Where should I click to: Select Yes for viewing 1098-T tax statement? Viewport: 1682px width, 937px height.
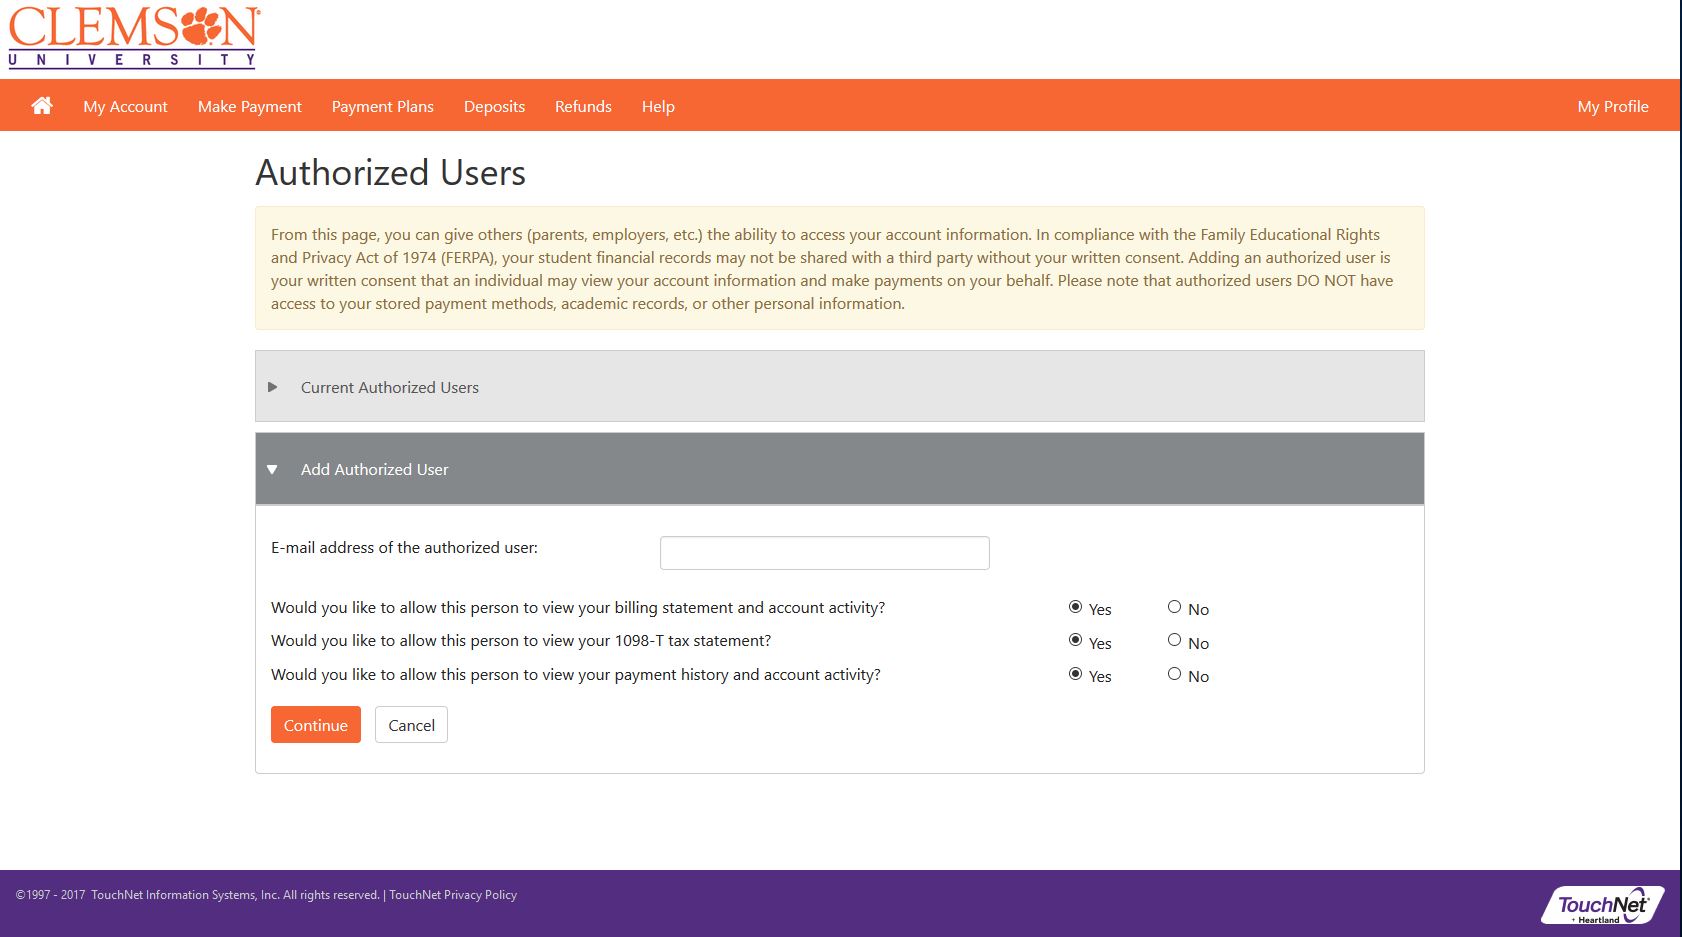[x=1075, y=640]
